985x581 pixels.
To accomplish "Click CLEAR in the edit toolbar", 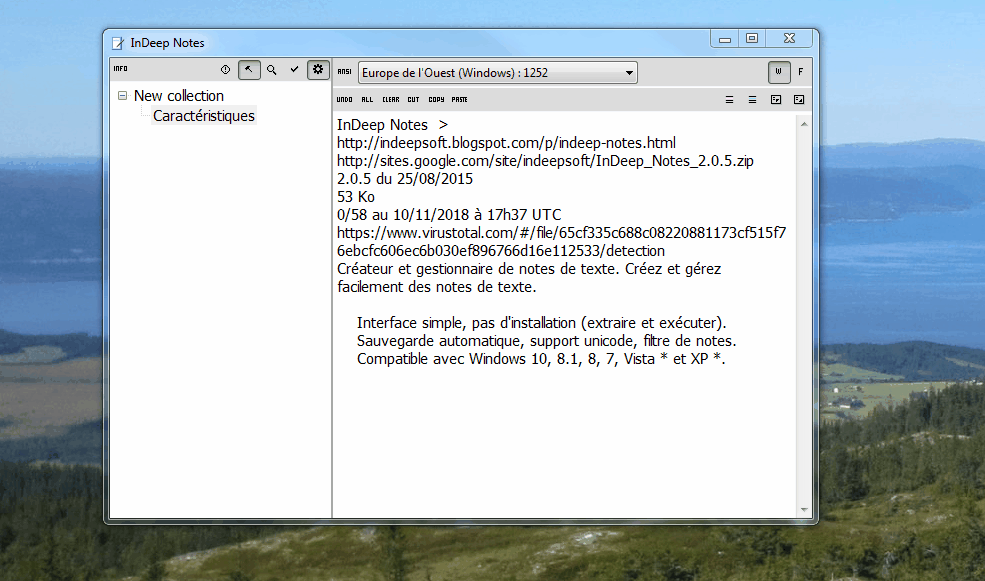I will 391,100.
